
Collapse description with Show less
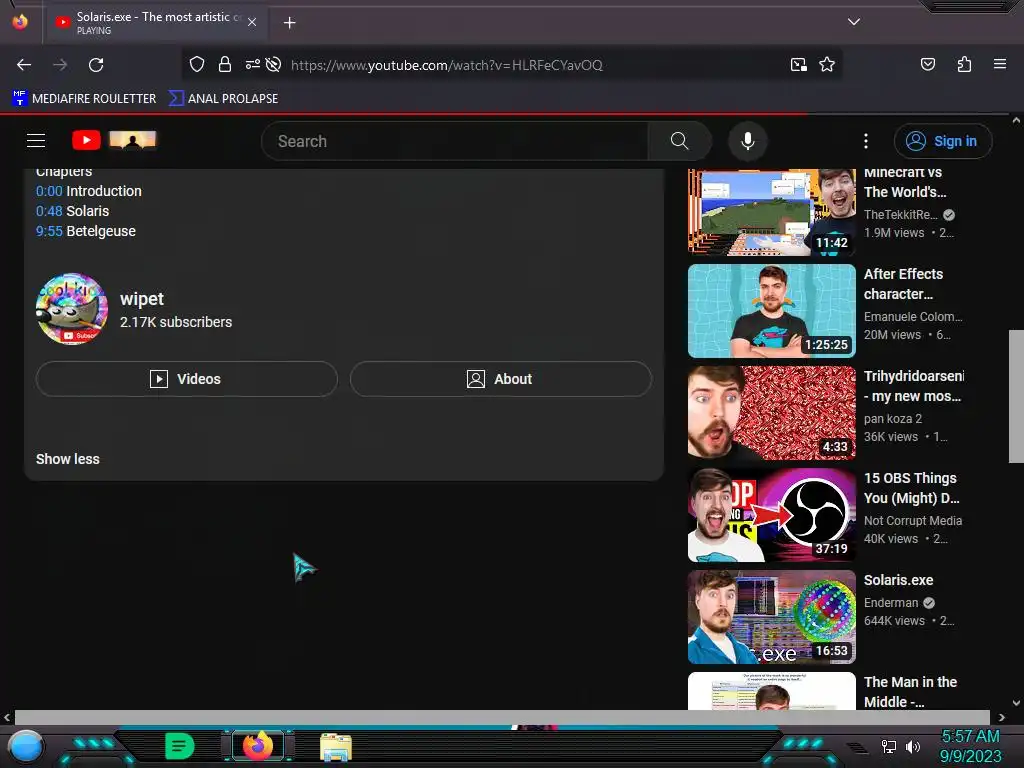68,459
